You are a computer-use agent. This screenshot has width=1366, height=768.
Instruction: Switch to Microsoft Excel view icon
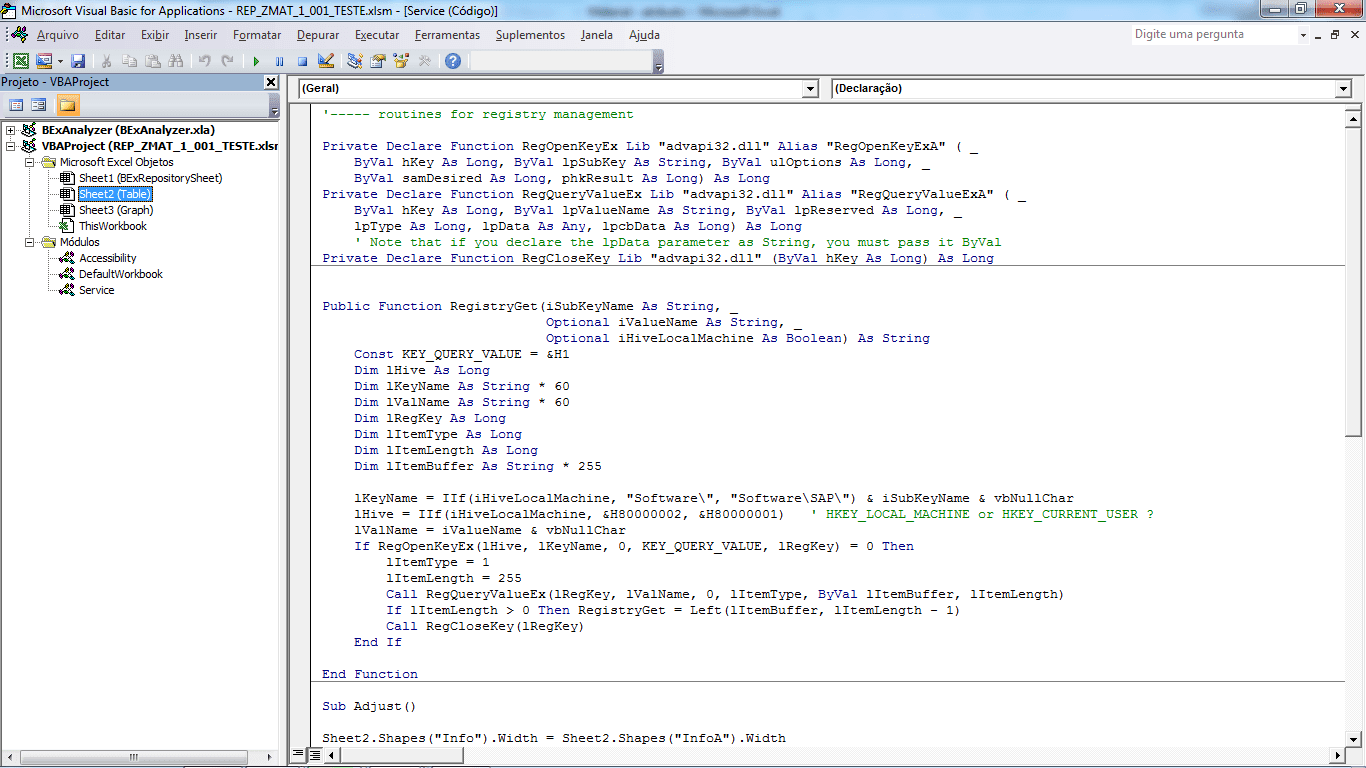coord(20,61)
